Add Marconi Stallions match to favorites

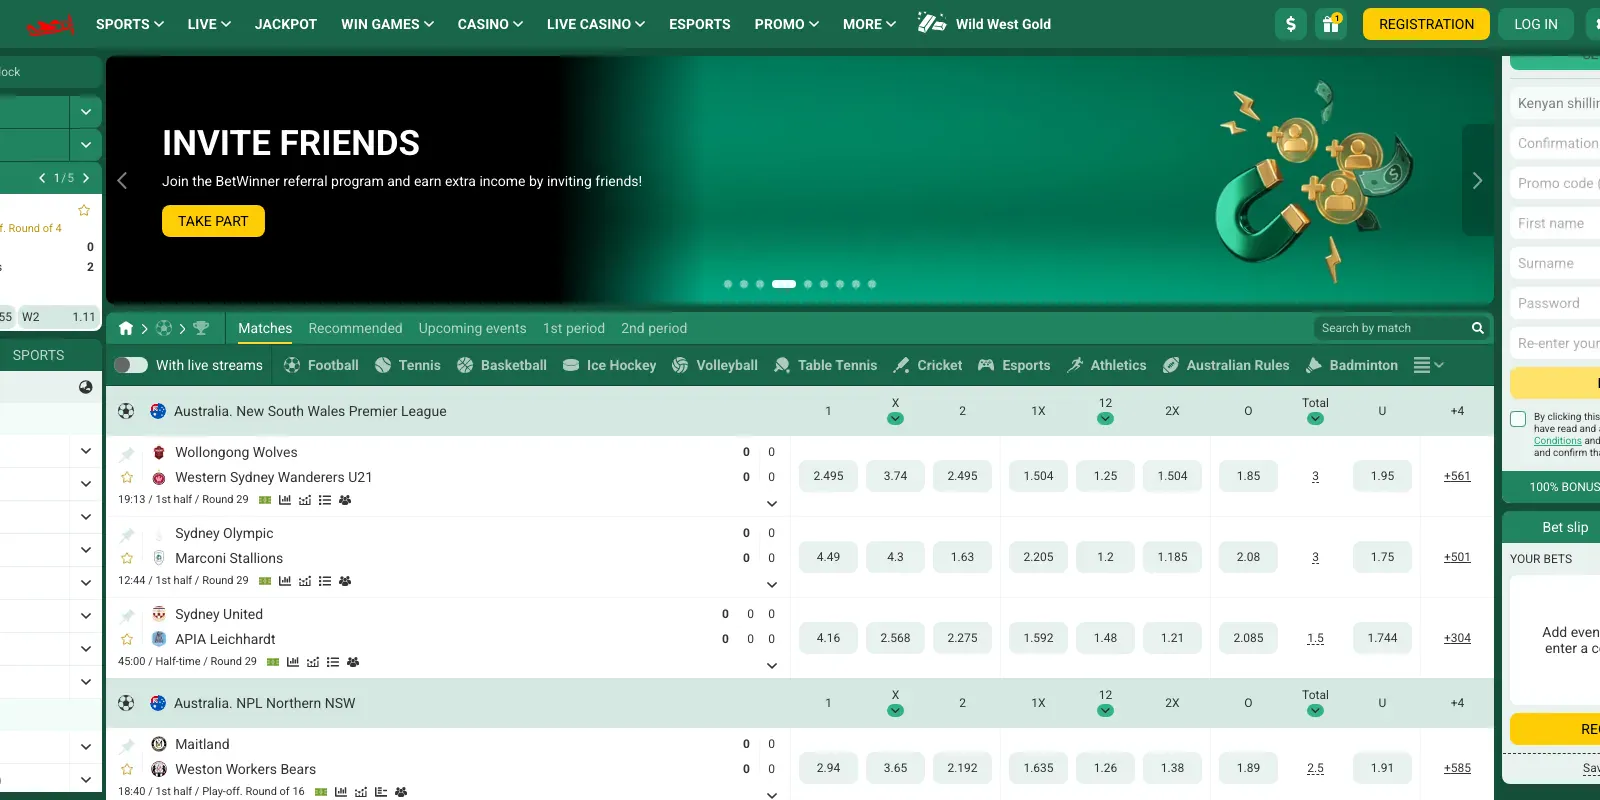coord(127,559)
